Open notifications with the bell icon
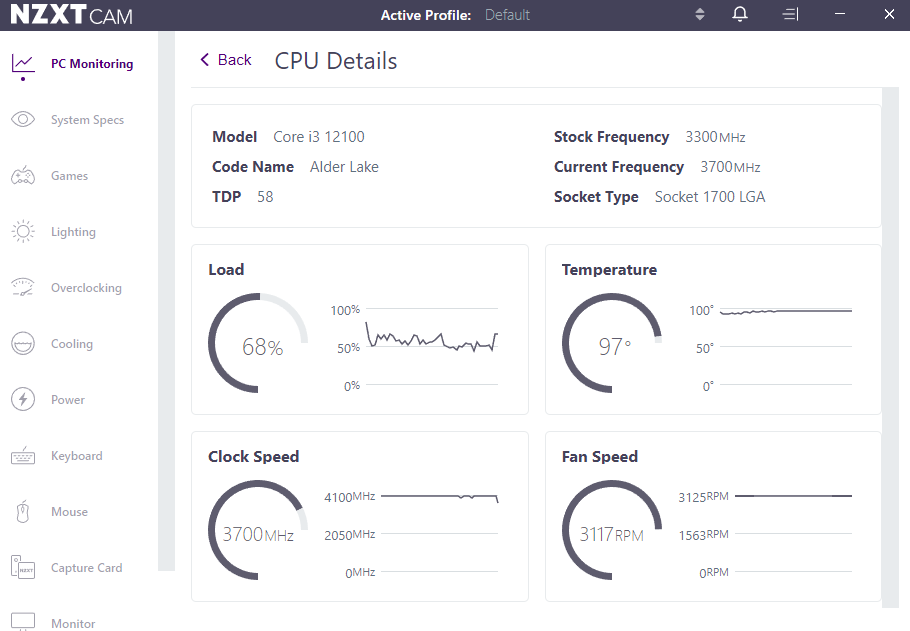This screenshot has width=910, height=631. point(740,15)
